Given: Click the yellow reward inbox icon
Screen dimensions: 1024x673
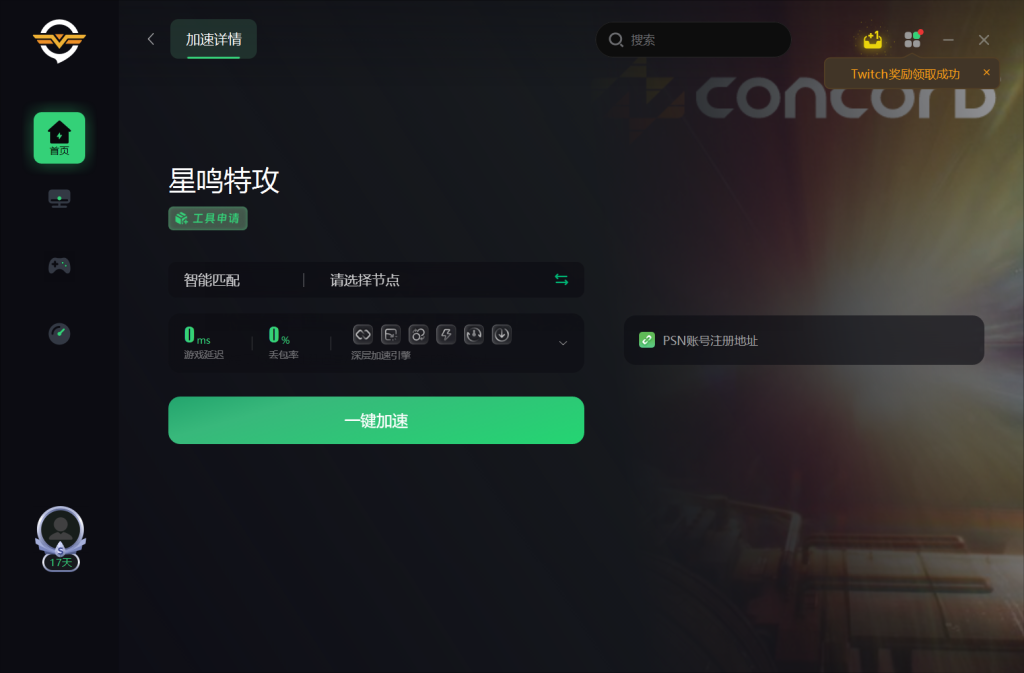Looking at the screenshot, I should tap(872, 40).
